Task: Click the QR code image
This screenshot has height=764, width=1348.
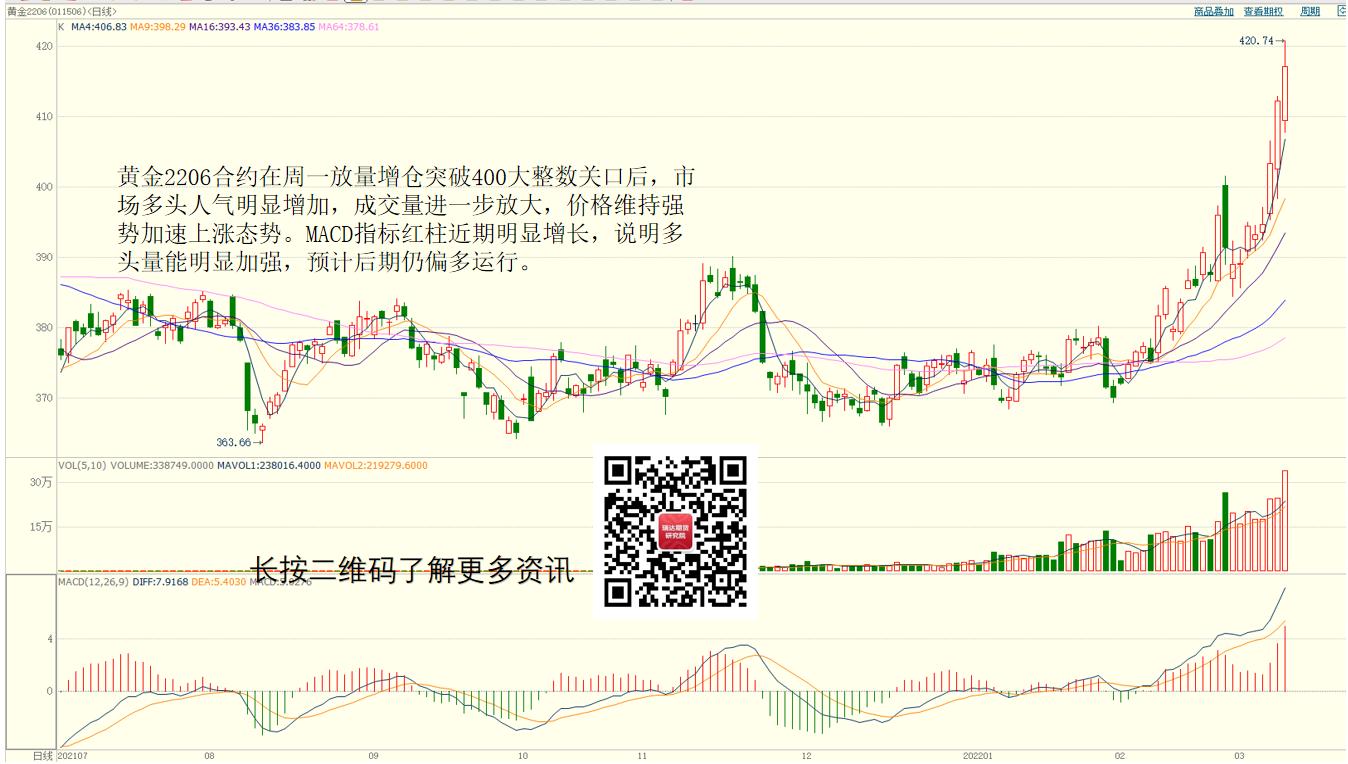Action: (676, 531)
